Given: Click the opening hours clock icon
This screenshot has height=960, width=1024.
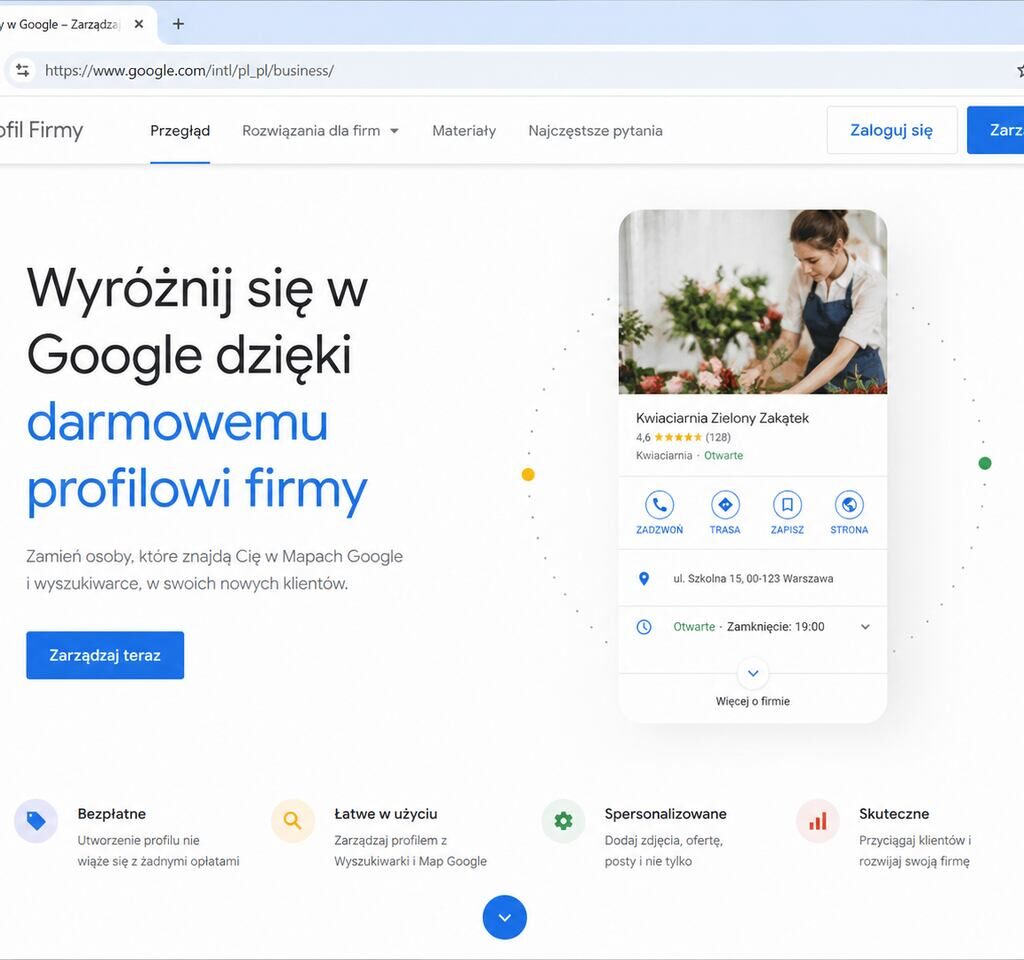Looking at the screenshot, I should [x=644, y=627].
